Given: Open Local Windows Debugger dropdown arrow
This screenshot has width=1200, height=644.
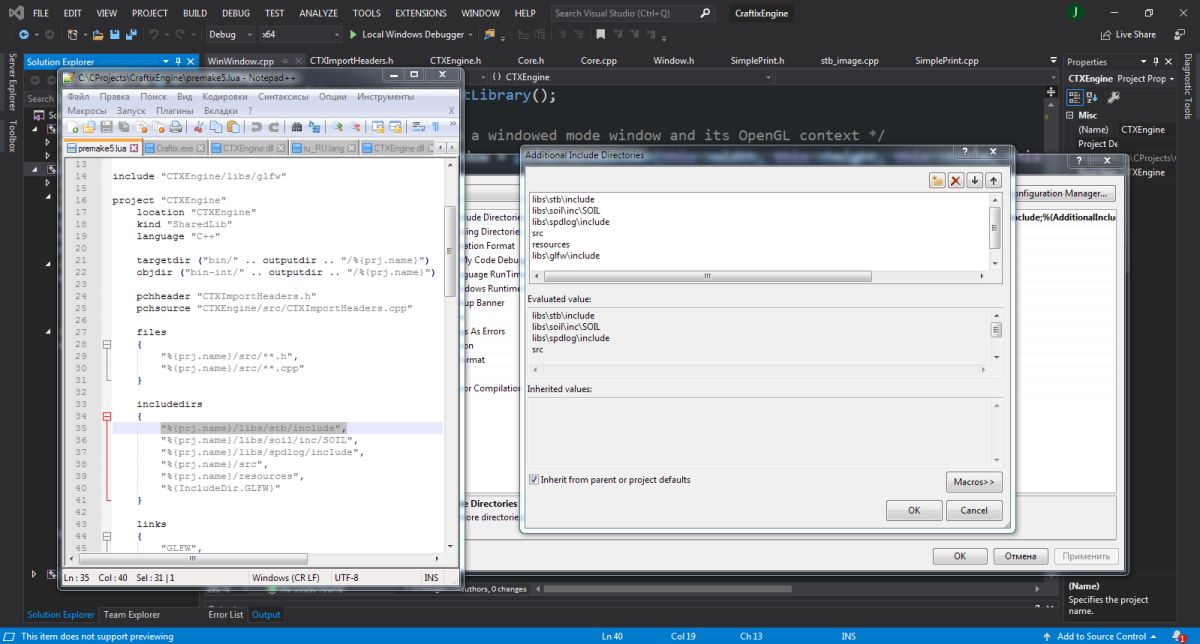Looking at the screenshot, I should (x=471, y=34).
